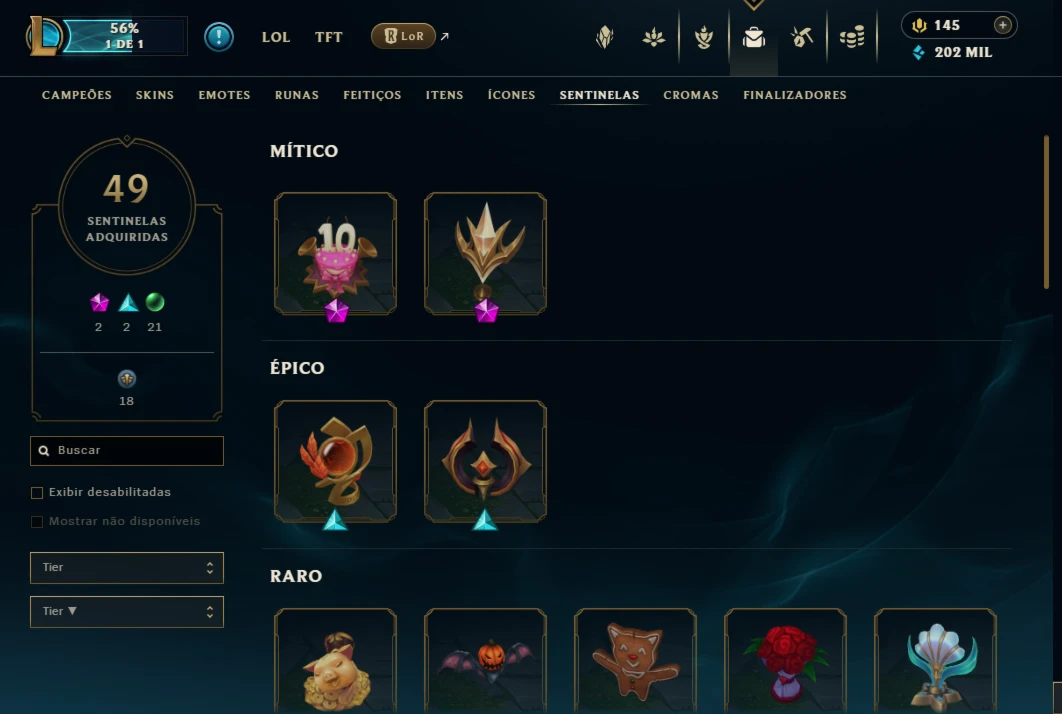Click the crystal shield icon in top bar
Screen dimensions: 1062x714
[x=604, y=37]
